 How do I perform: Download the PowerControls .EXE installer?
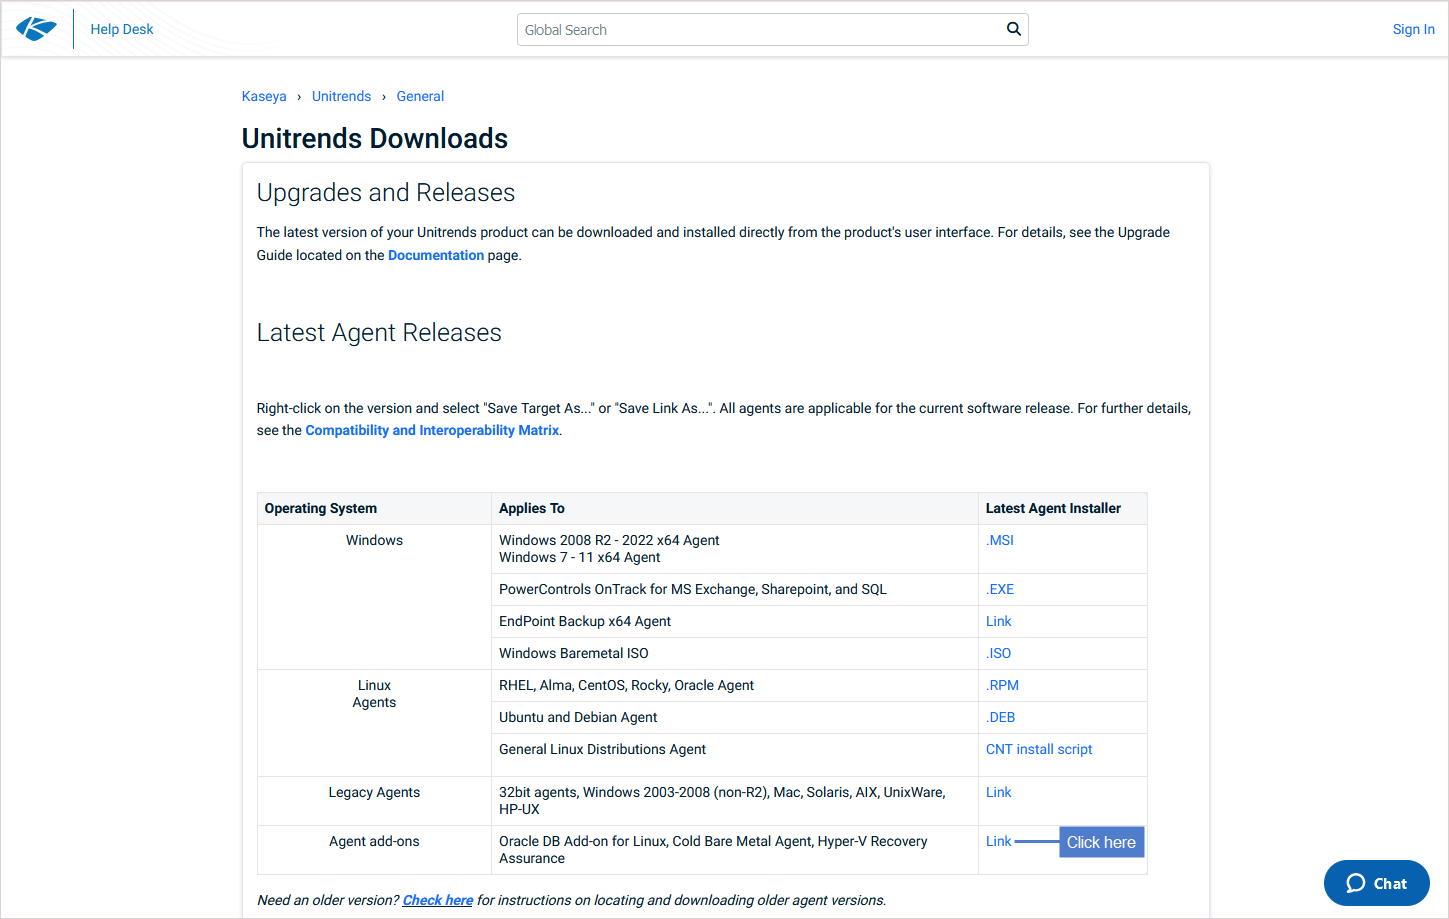(x=1000, y=589)
